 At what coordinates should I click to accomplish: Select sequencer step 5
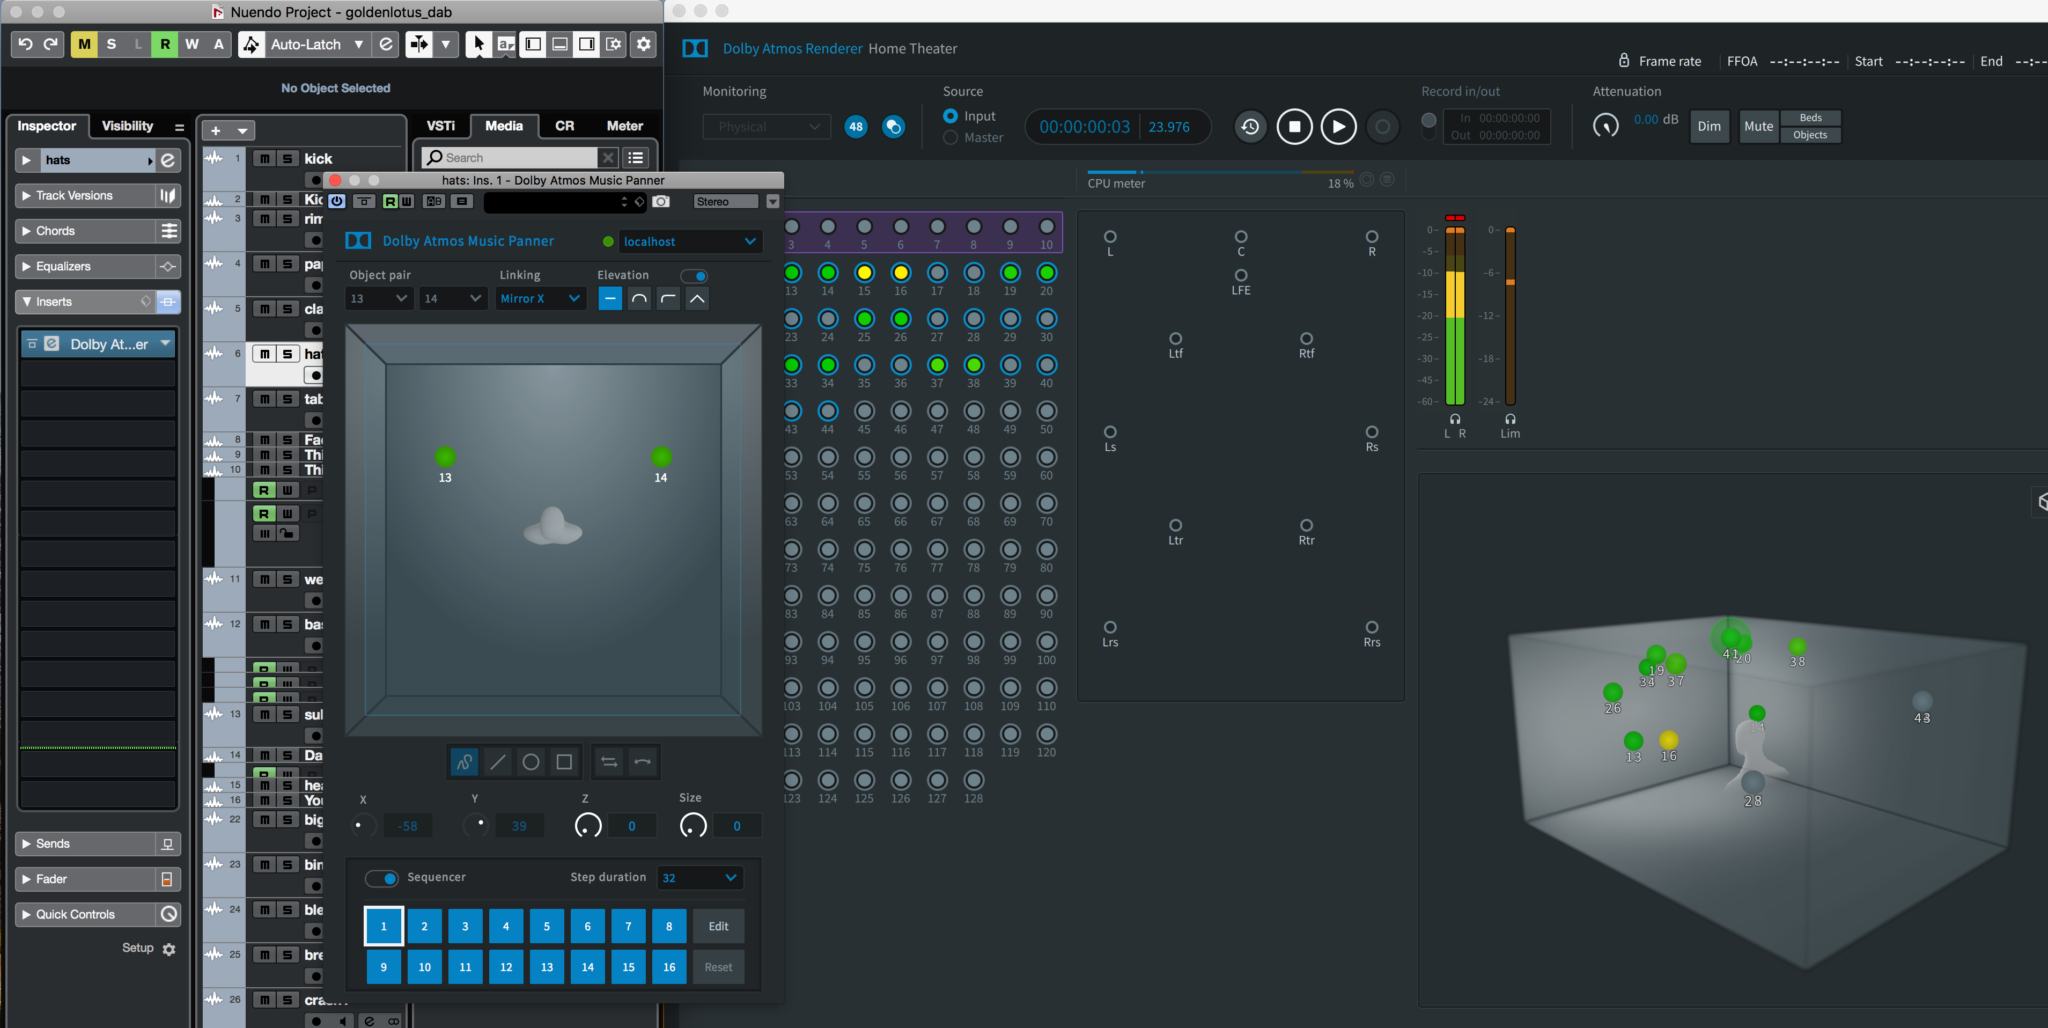tap(547, 927)
